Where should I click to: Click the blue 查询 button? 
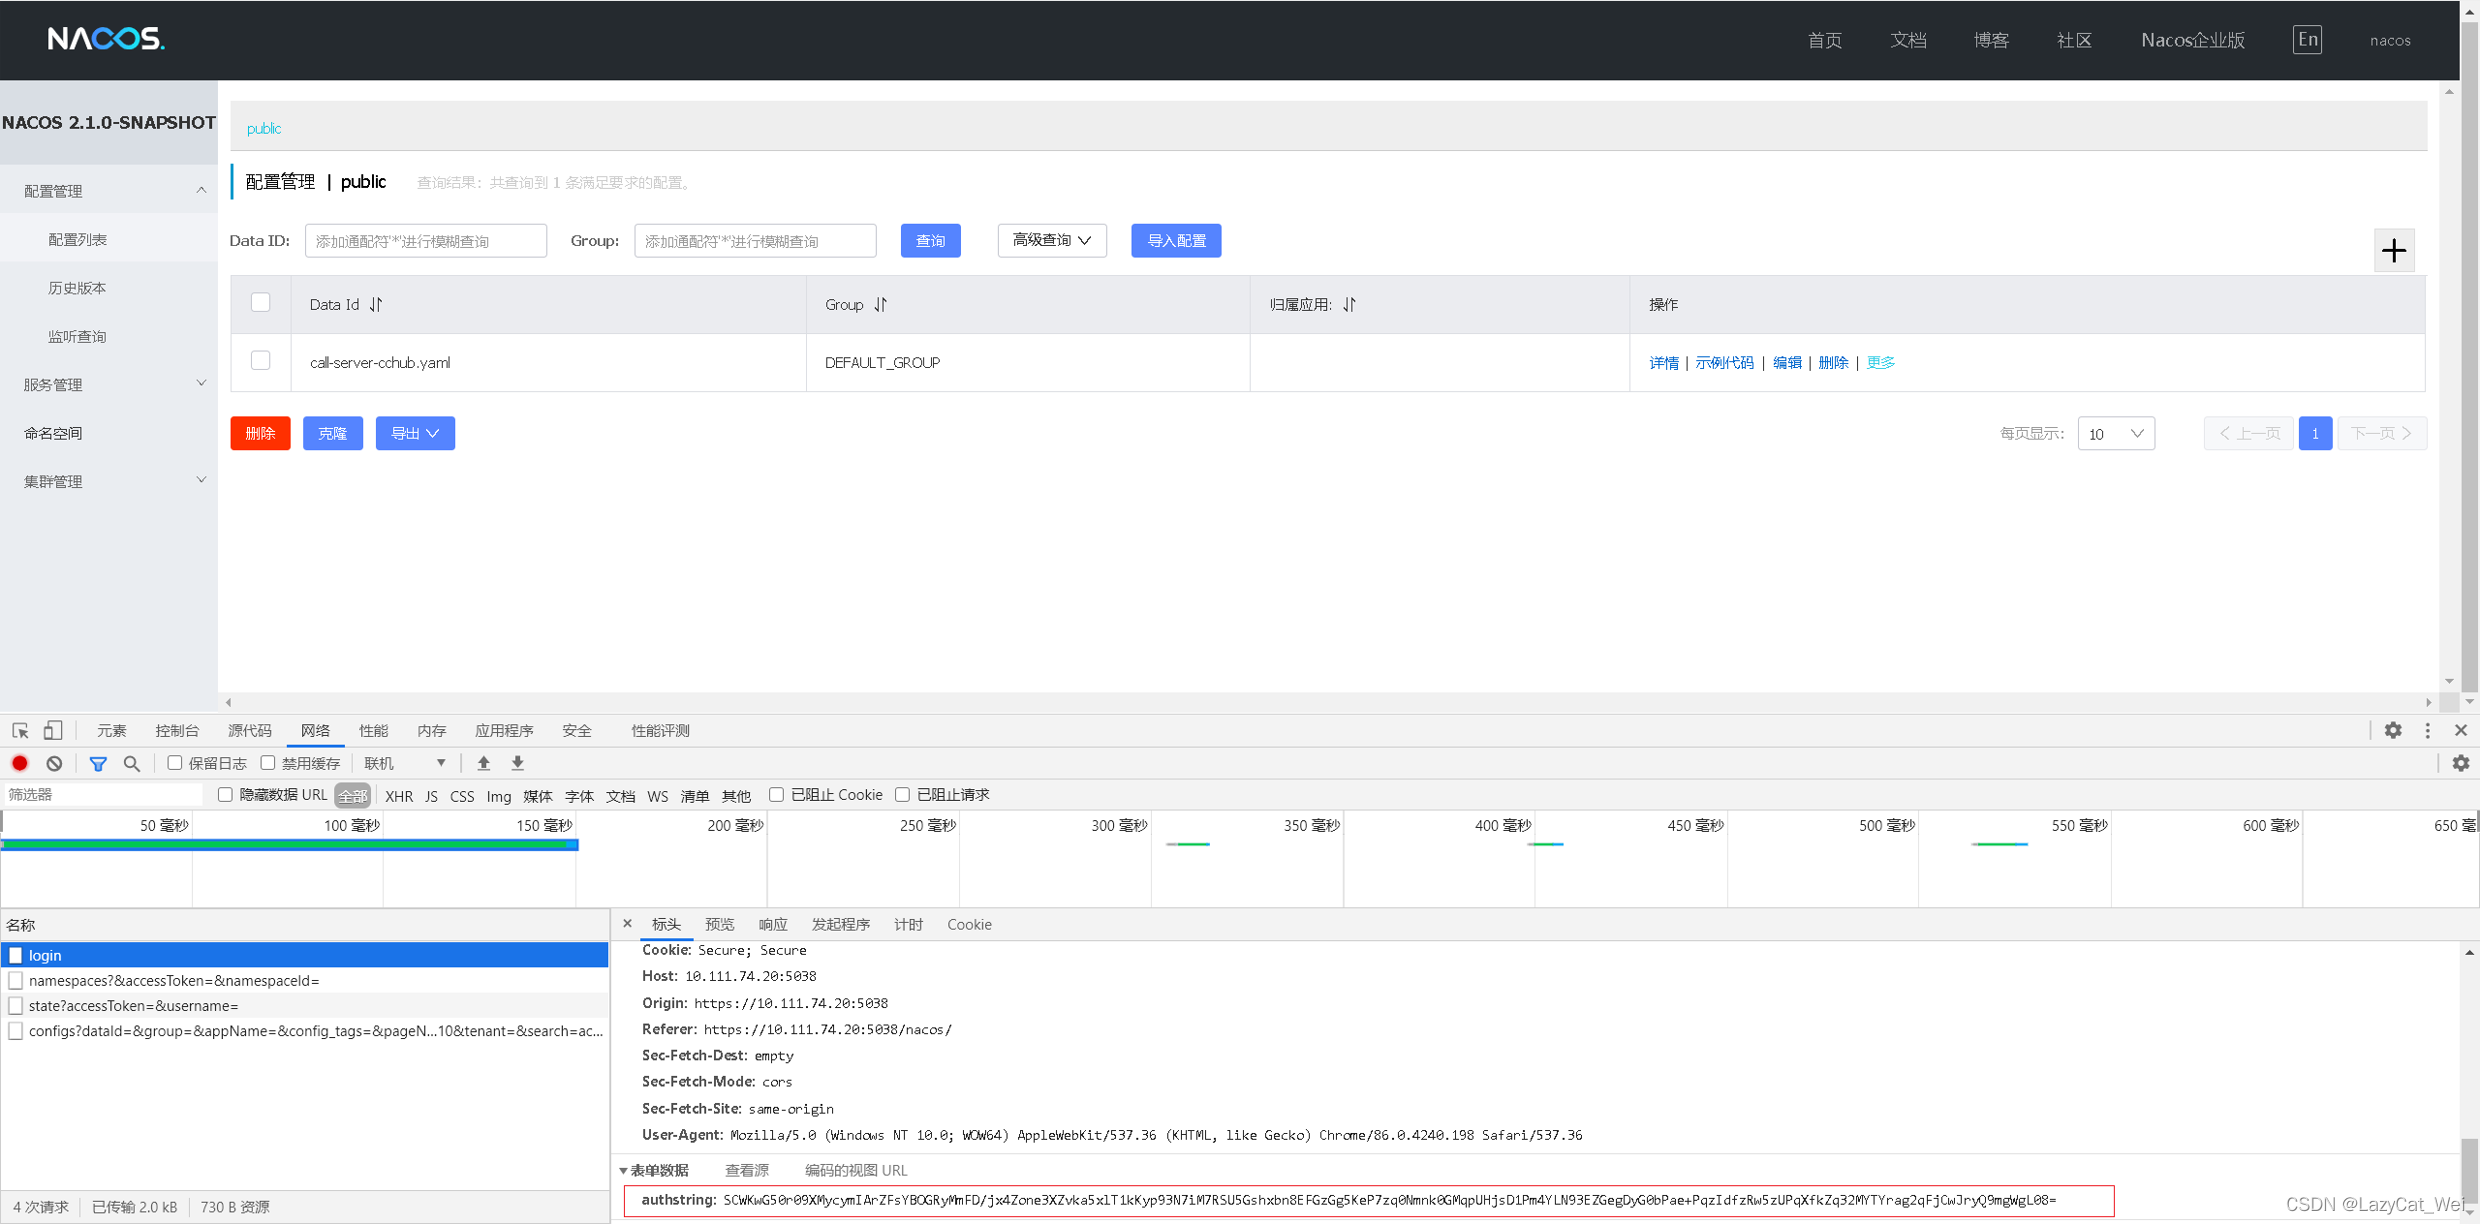[929, 240]
